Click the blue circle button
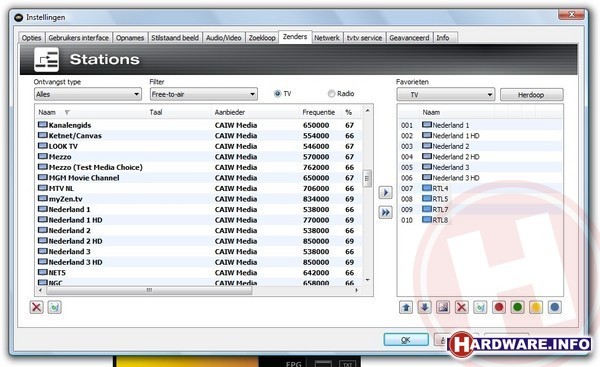Viewport: 600px width, 367px height. tap(555, 307)
